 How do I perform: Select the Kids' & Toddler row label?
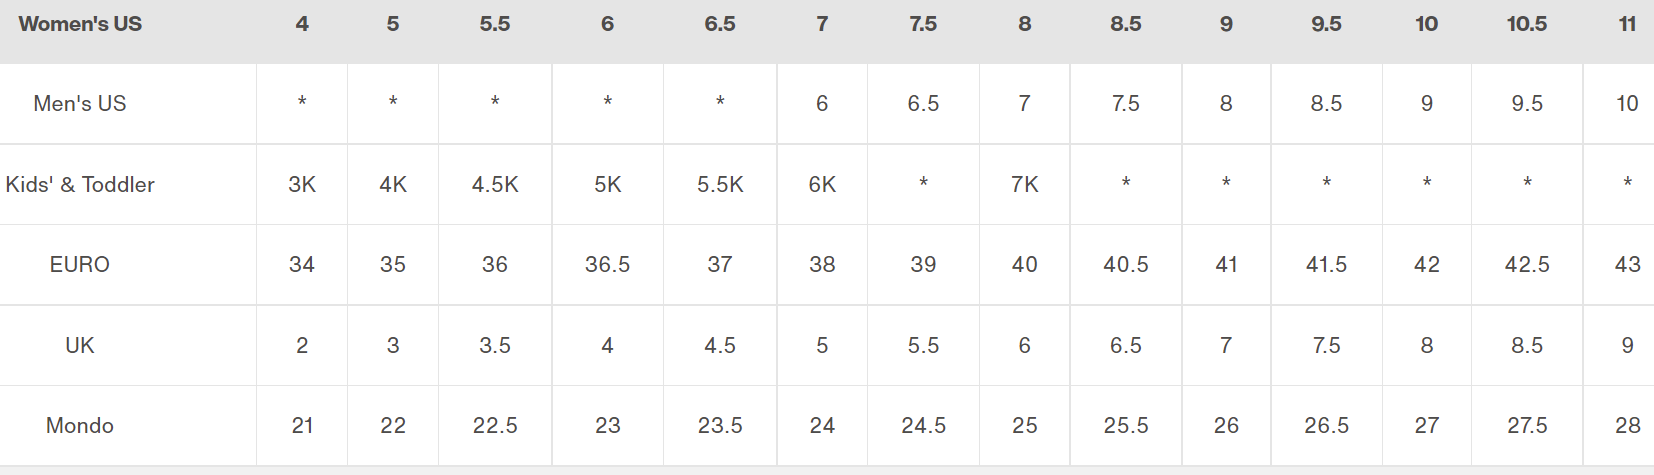(x=80, y=185)
